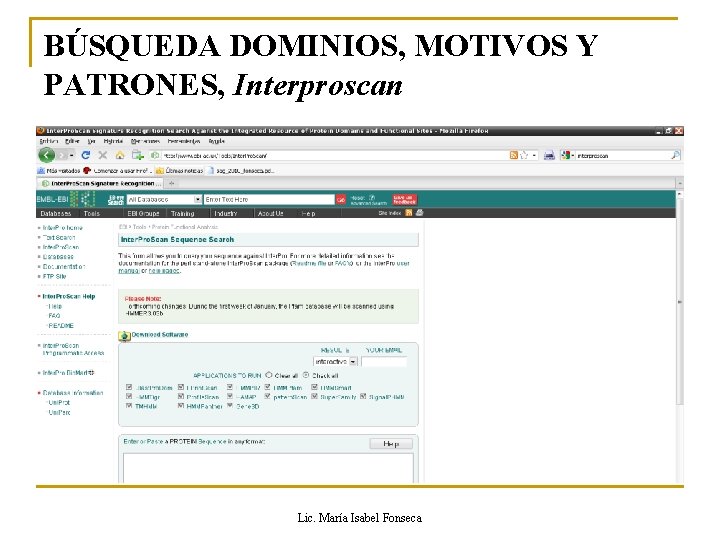
Task: Click the Give us feedback red button
Action: coord(404,199)
